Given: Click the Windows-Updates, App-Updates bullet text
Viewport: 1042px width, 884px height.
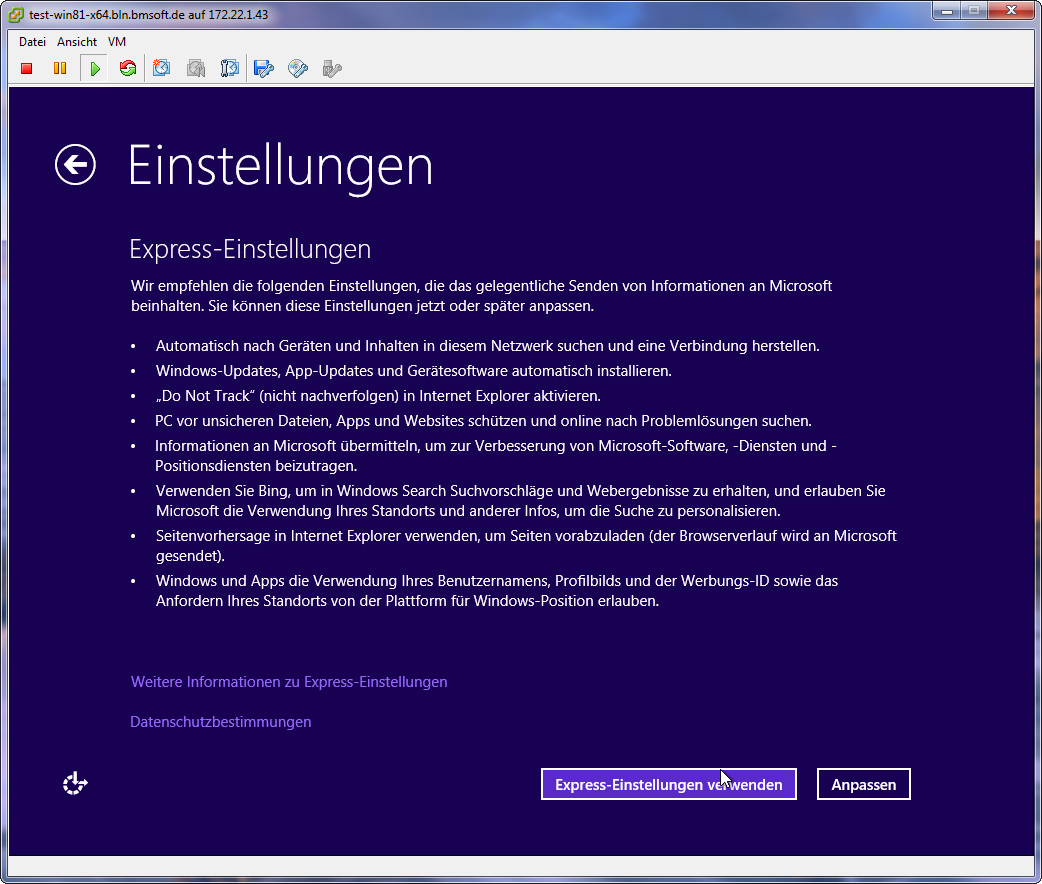Looking at the screenshot, I should click(413, 371).
